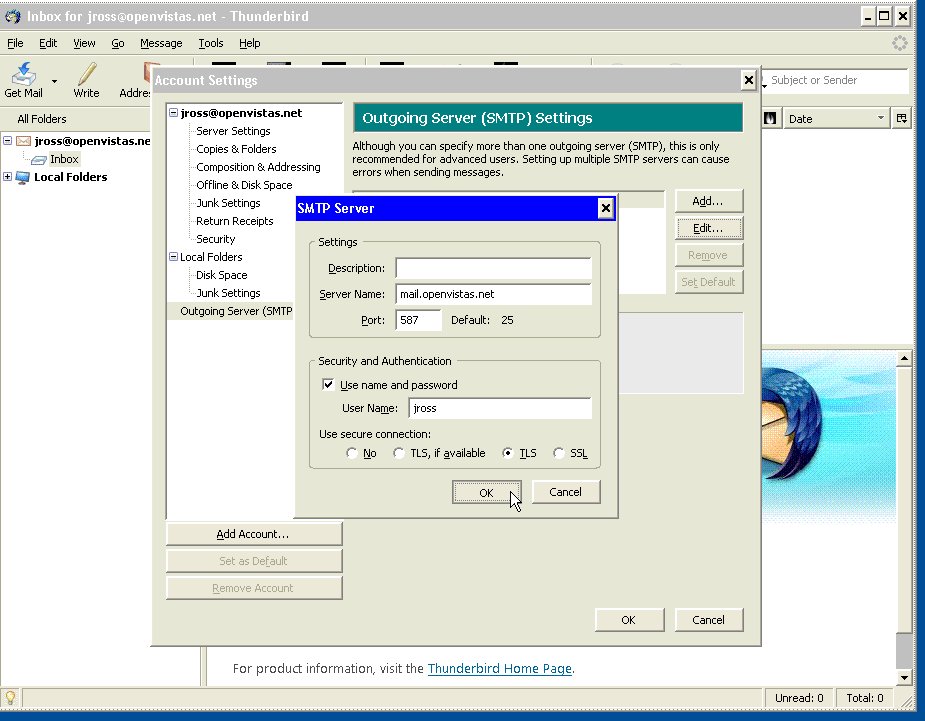Open the Tools menu

click(211, 43)
